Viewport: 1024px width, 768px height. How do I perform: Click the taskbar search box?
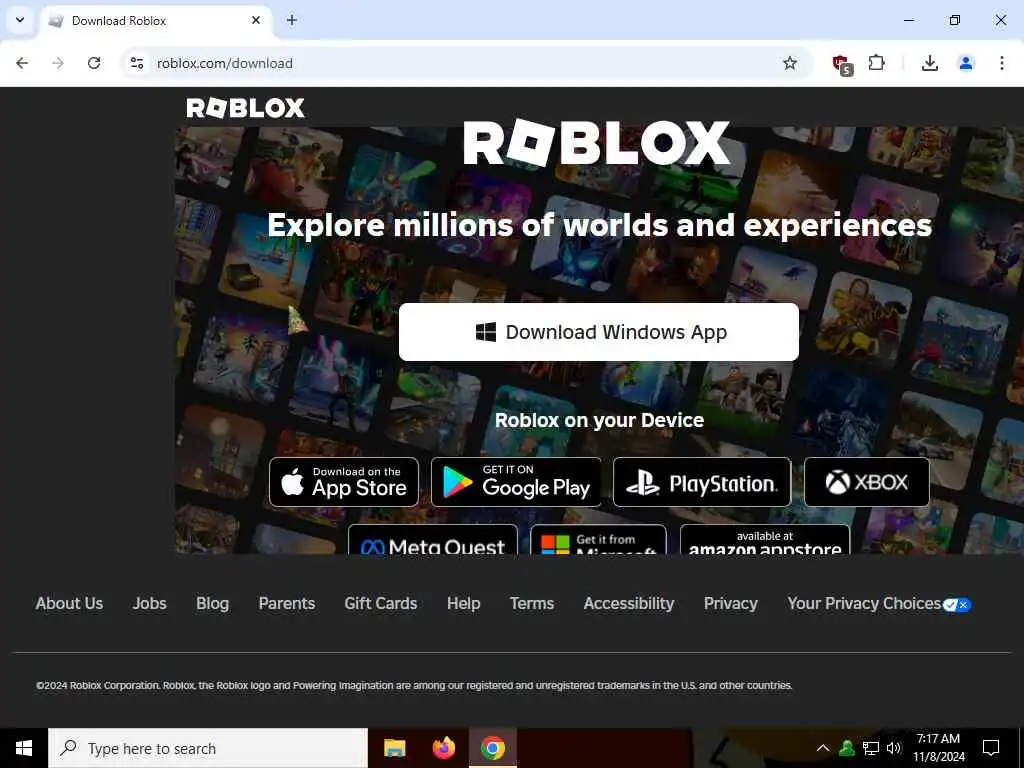(208, 748)
